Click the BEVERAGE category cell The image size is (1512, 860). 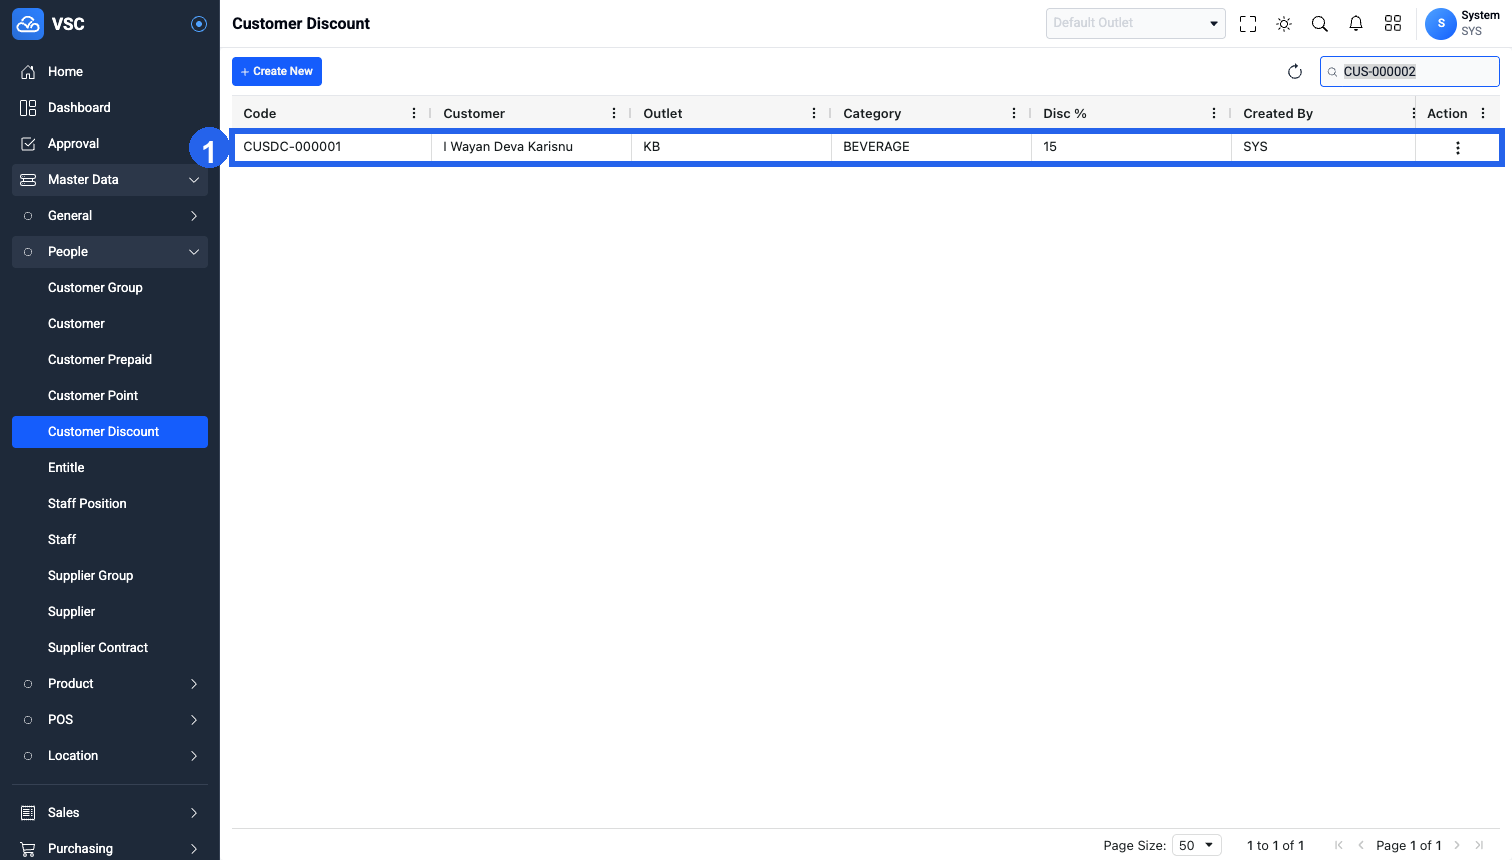click(x=931, y=147)
